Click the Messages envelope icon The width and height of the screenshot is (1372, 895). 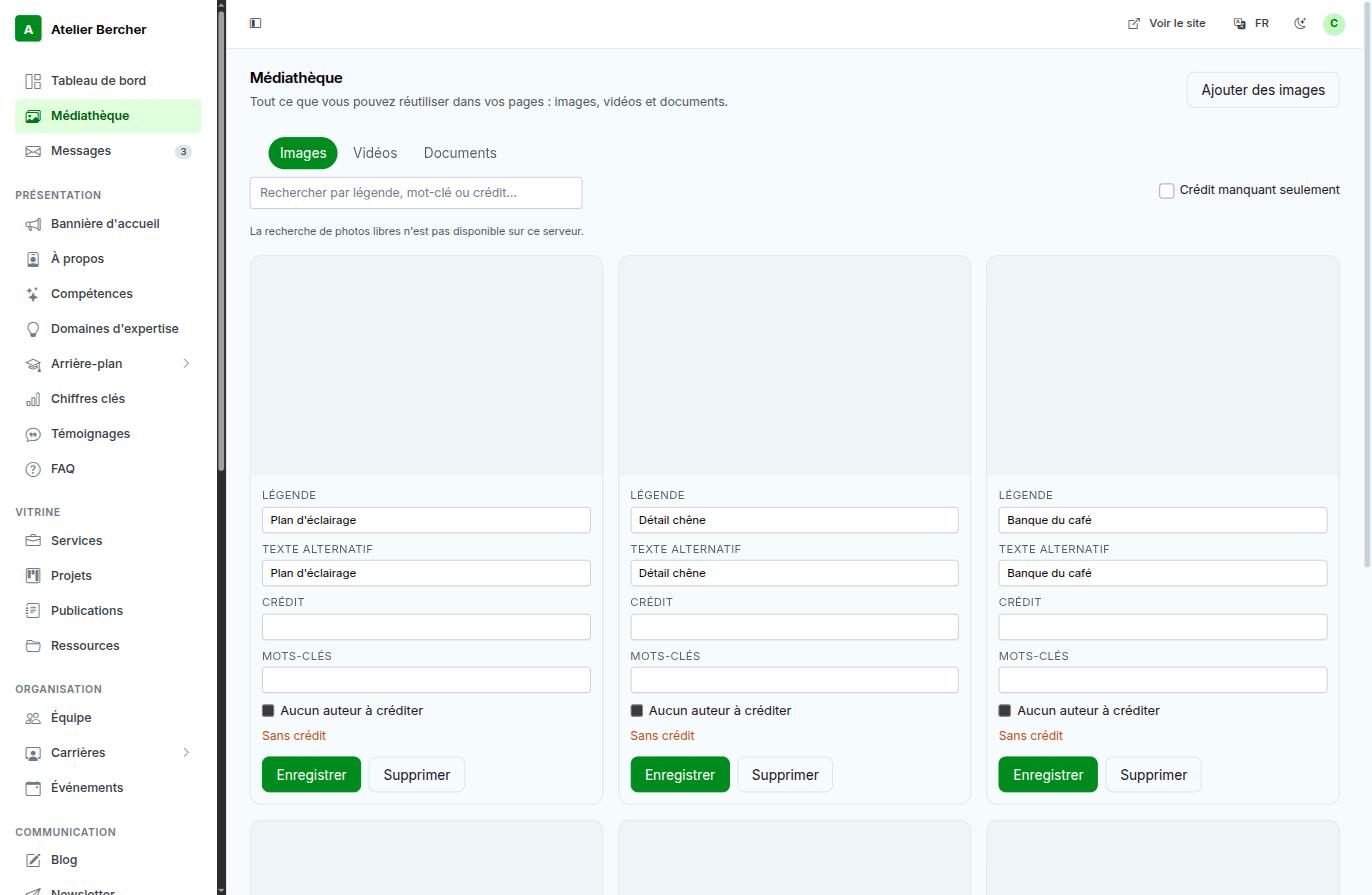pos(33,151)
